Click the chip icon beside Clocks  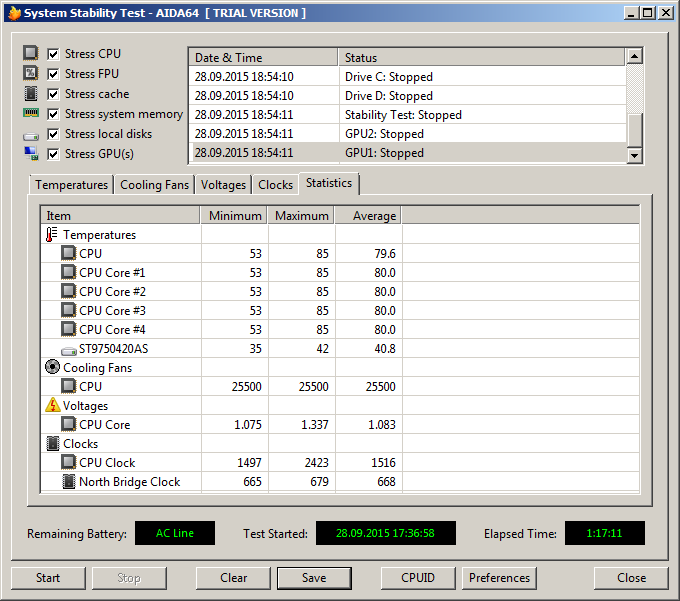tap(53, 444)
